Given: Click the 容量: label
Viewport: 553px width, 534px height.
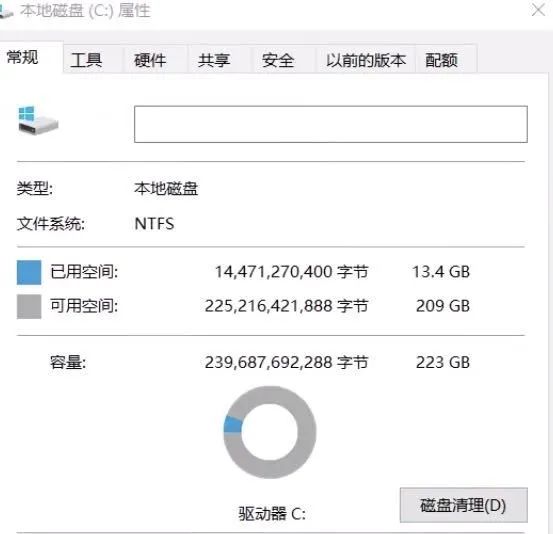Looking at the screenshot, I should pyautogui.click(x=68, y=362).
